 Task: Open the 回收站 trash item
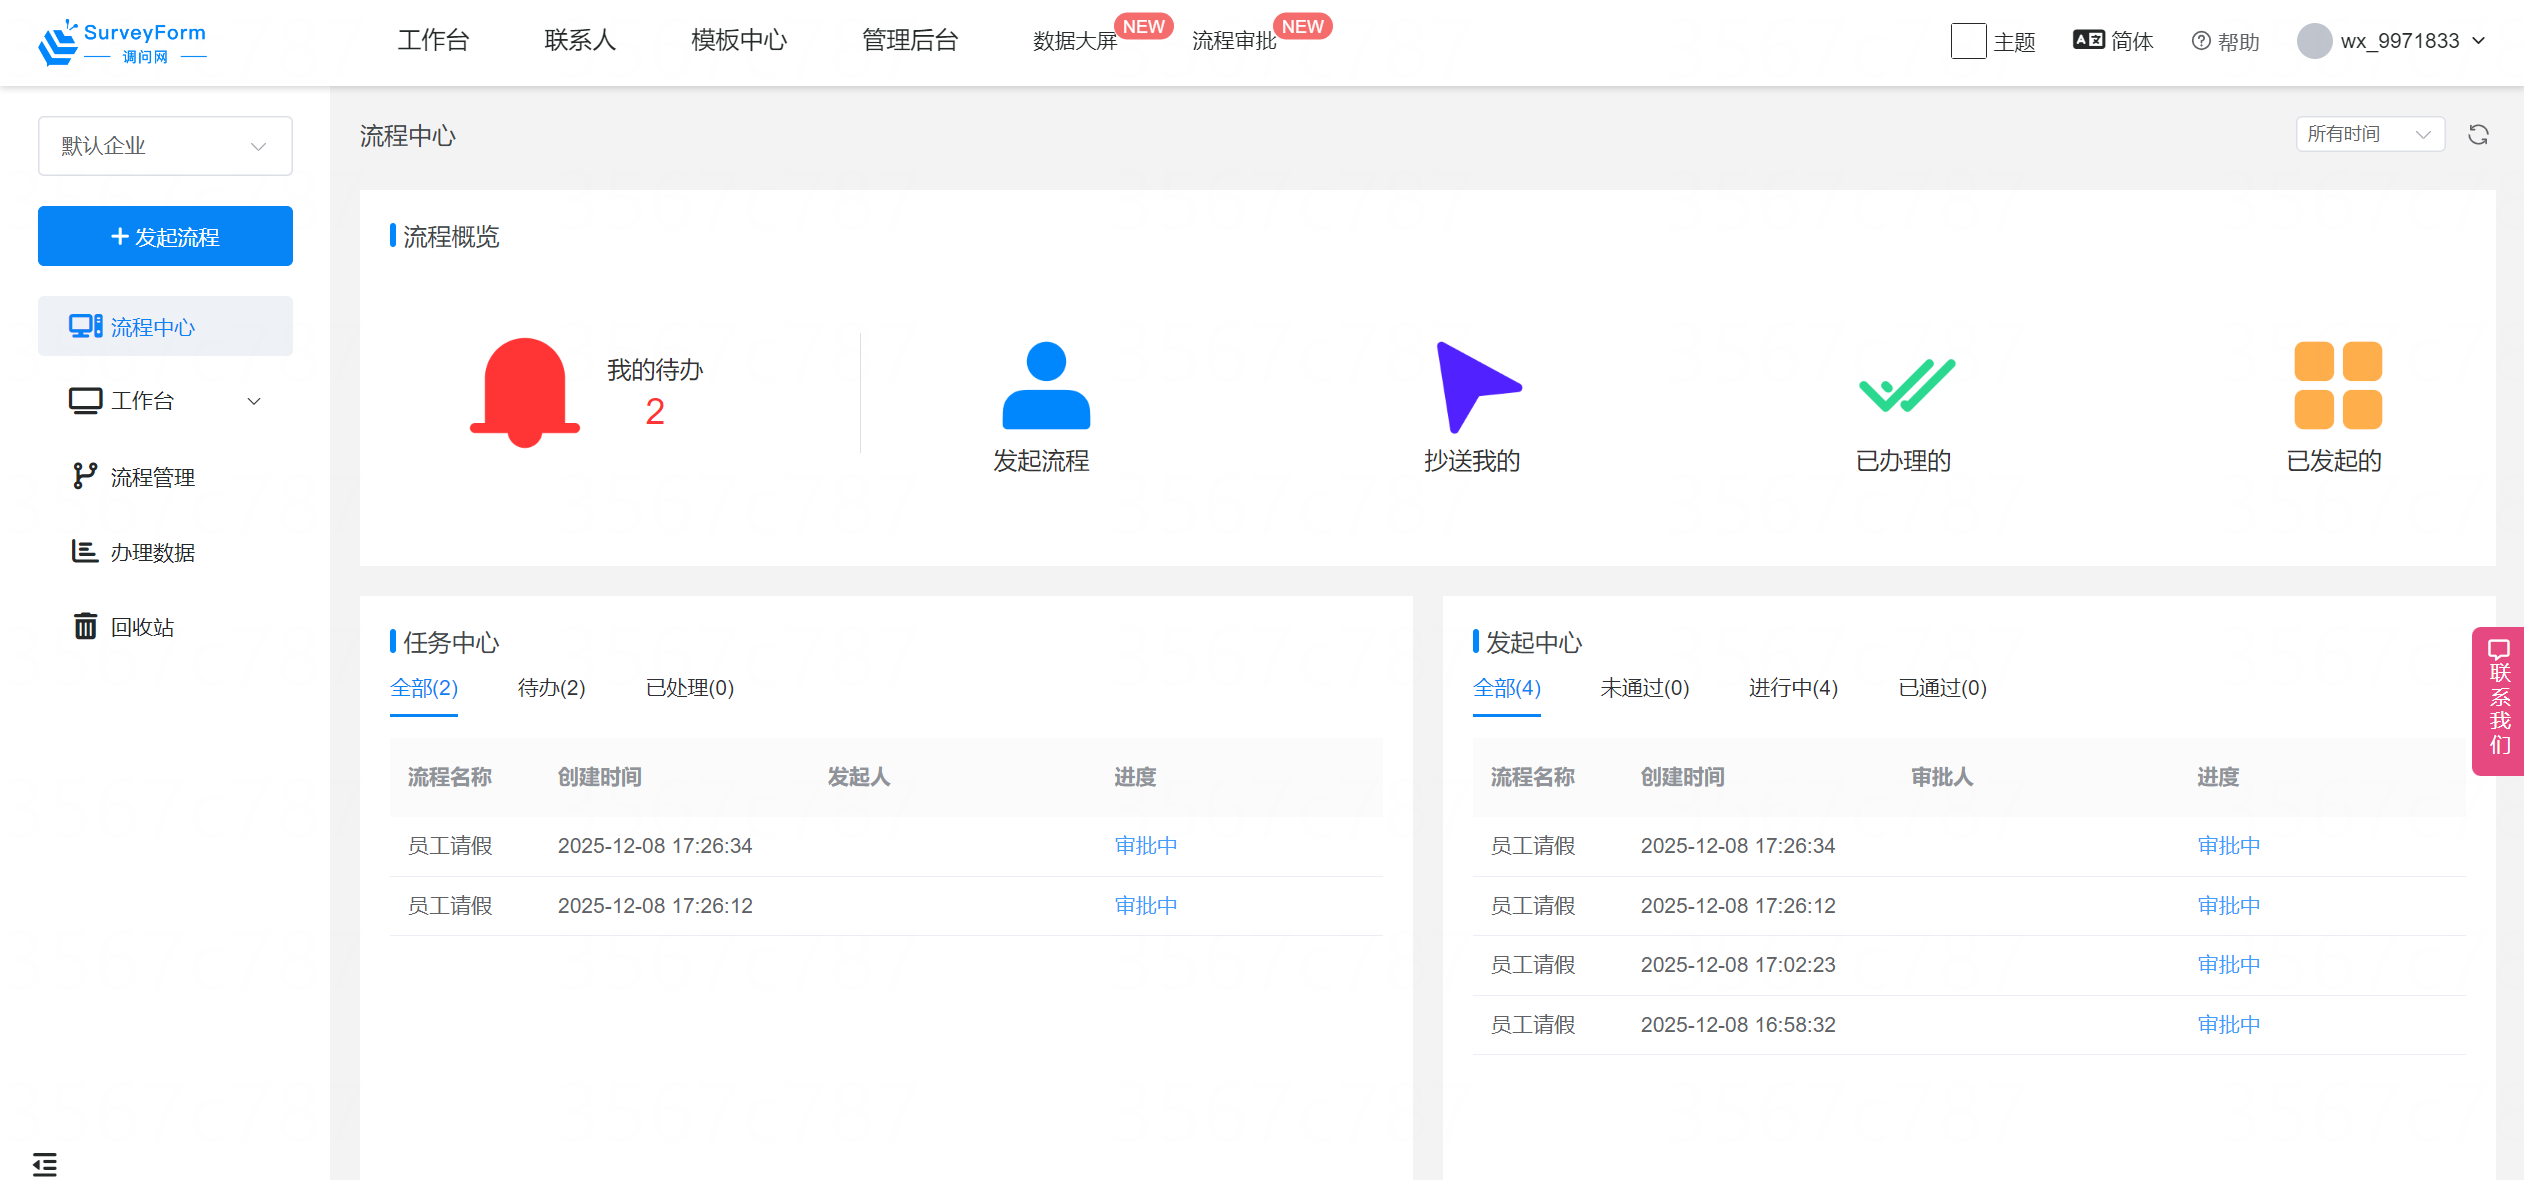coord(142,627)
